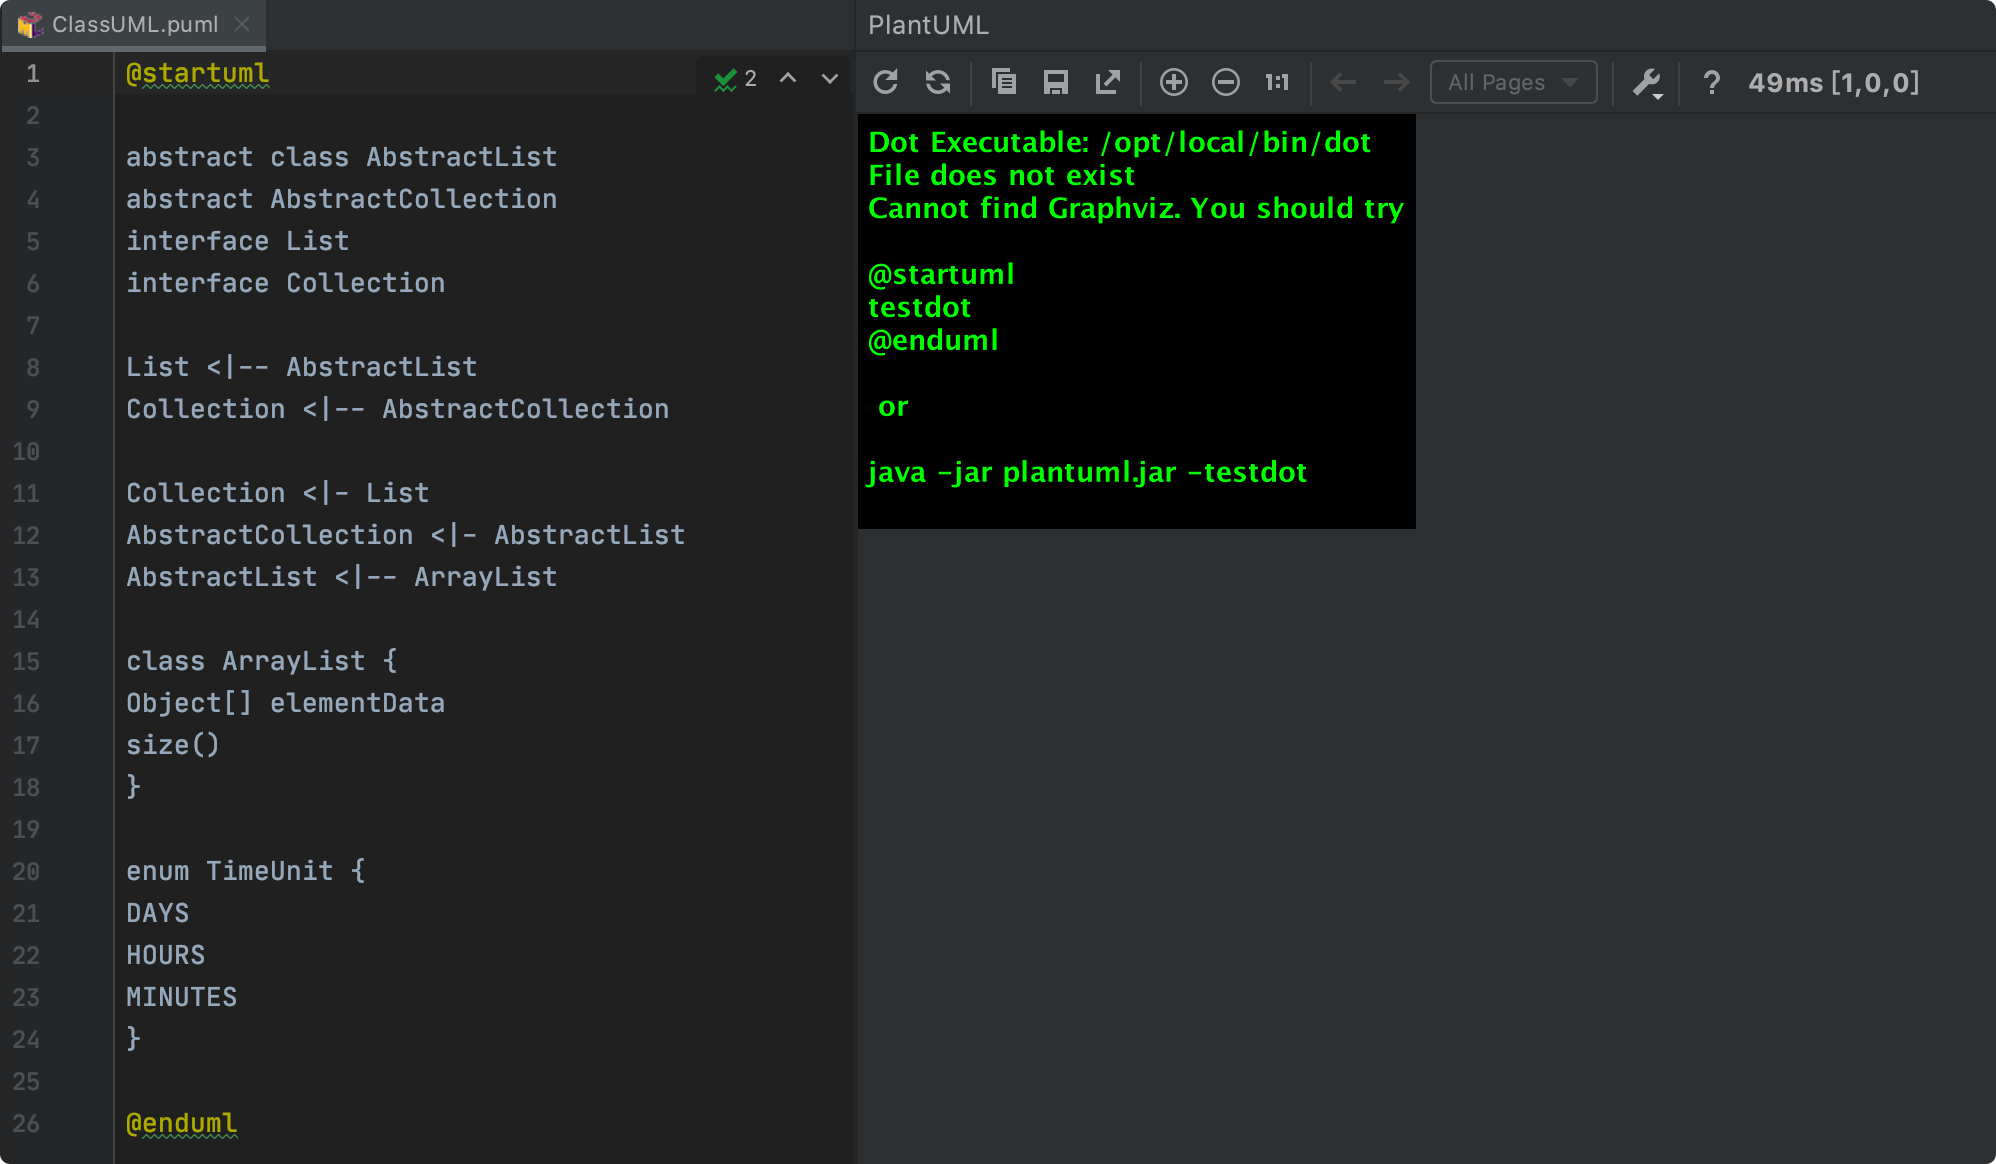Click the render time 49ms [1,0,0] label

pyautogui.click(x=1833, y=82)
